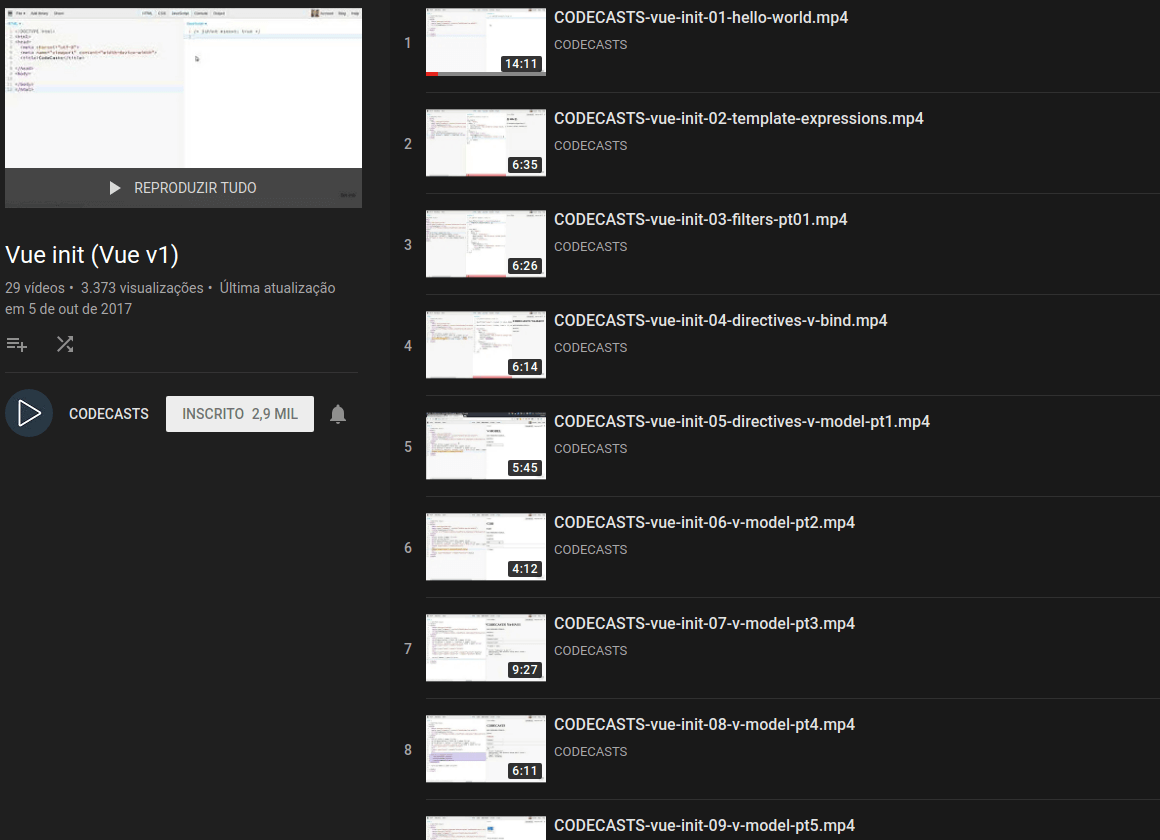Open CODECASTS-vue-init-04-directives-v-bind.mp4 title
The height and width of the screenshot is (840, 1160).
click(x=721, y=320)
